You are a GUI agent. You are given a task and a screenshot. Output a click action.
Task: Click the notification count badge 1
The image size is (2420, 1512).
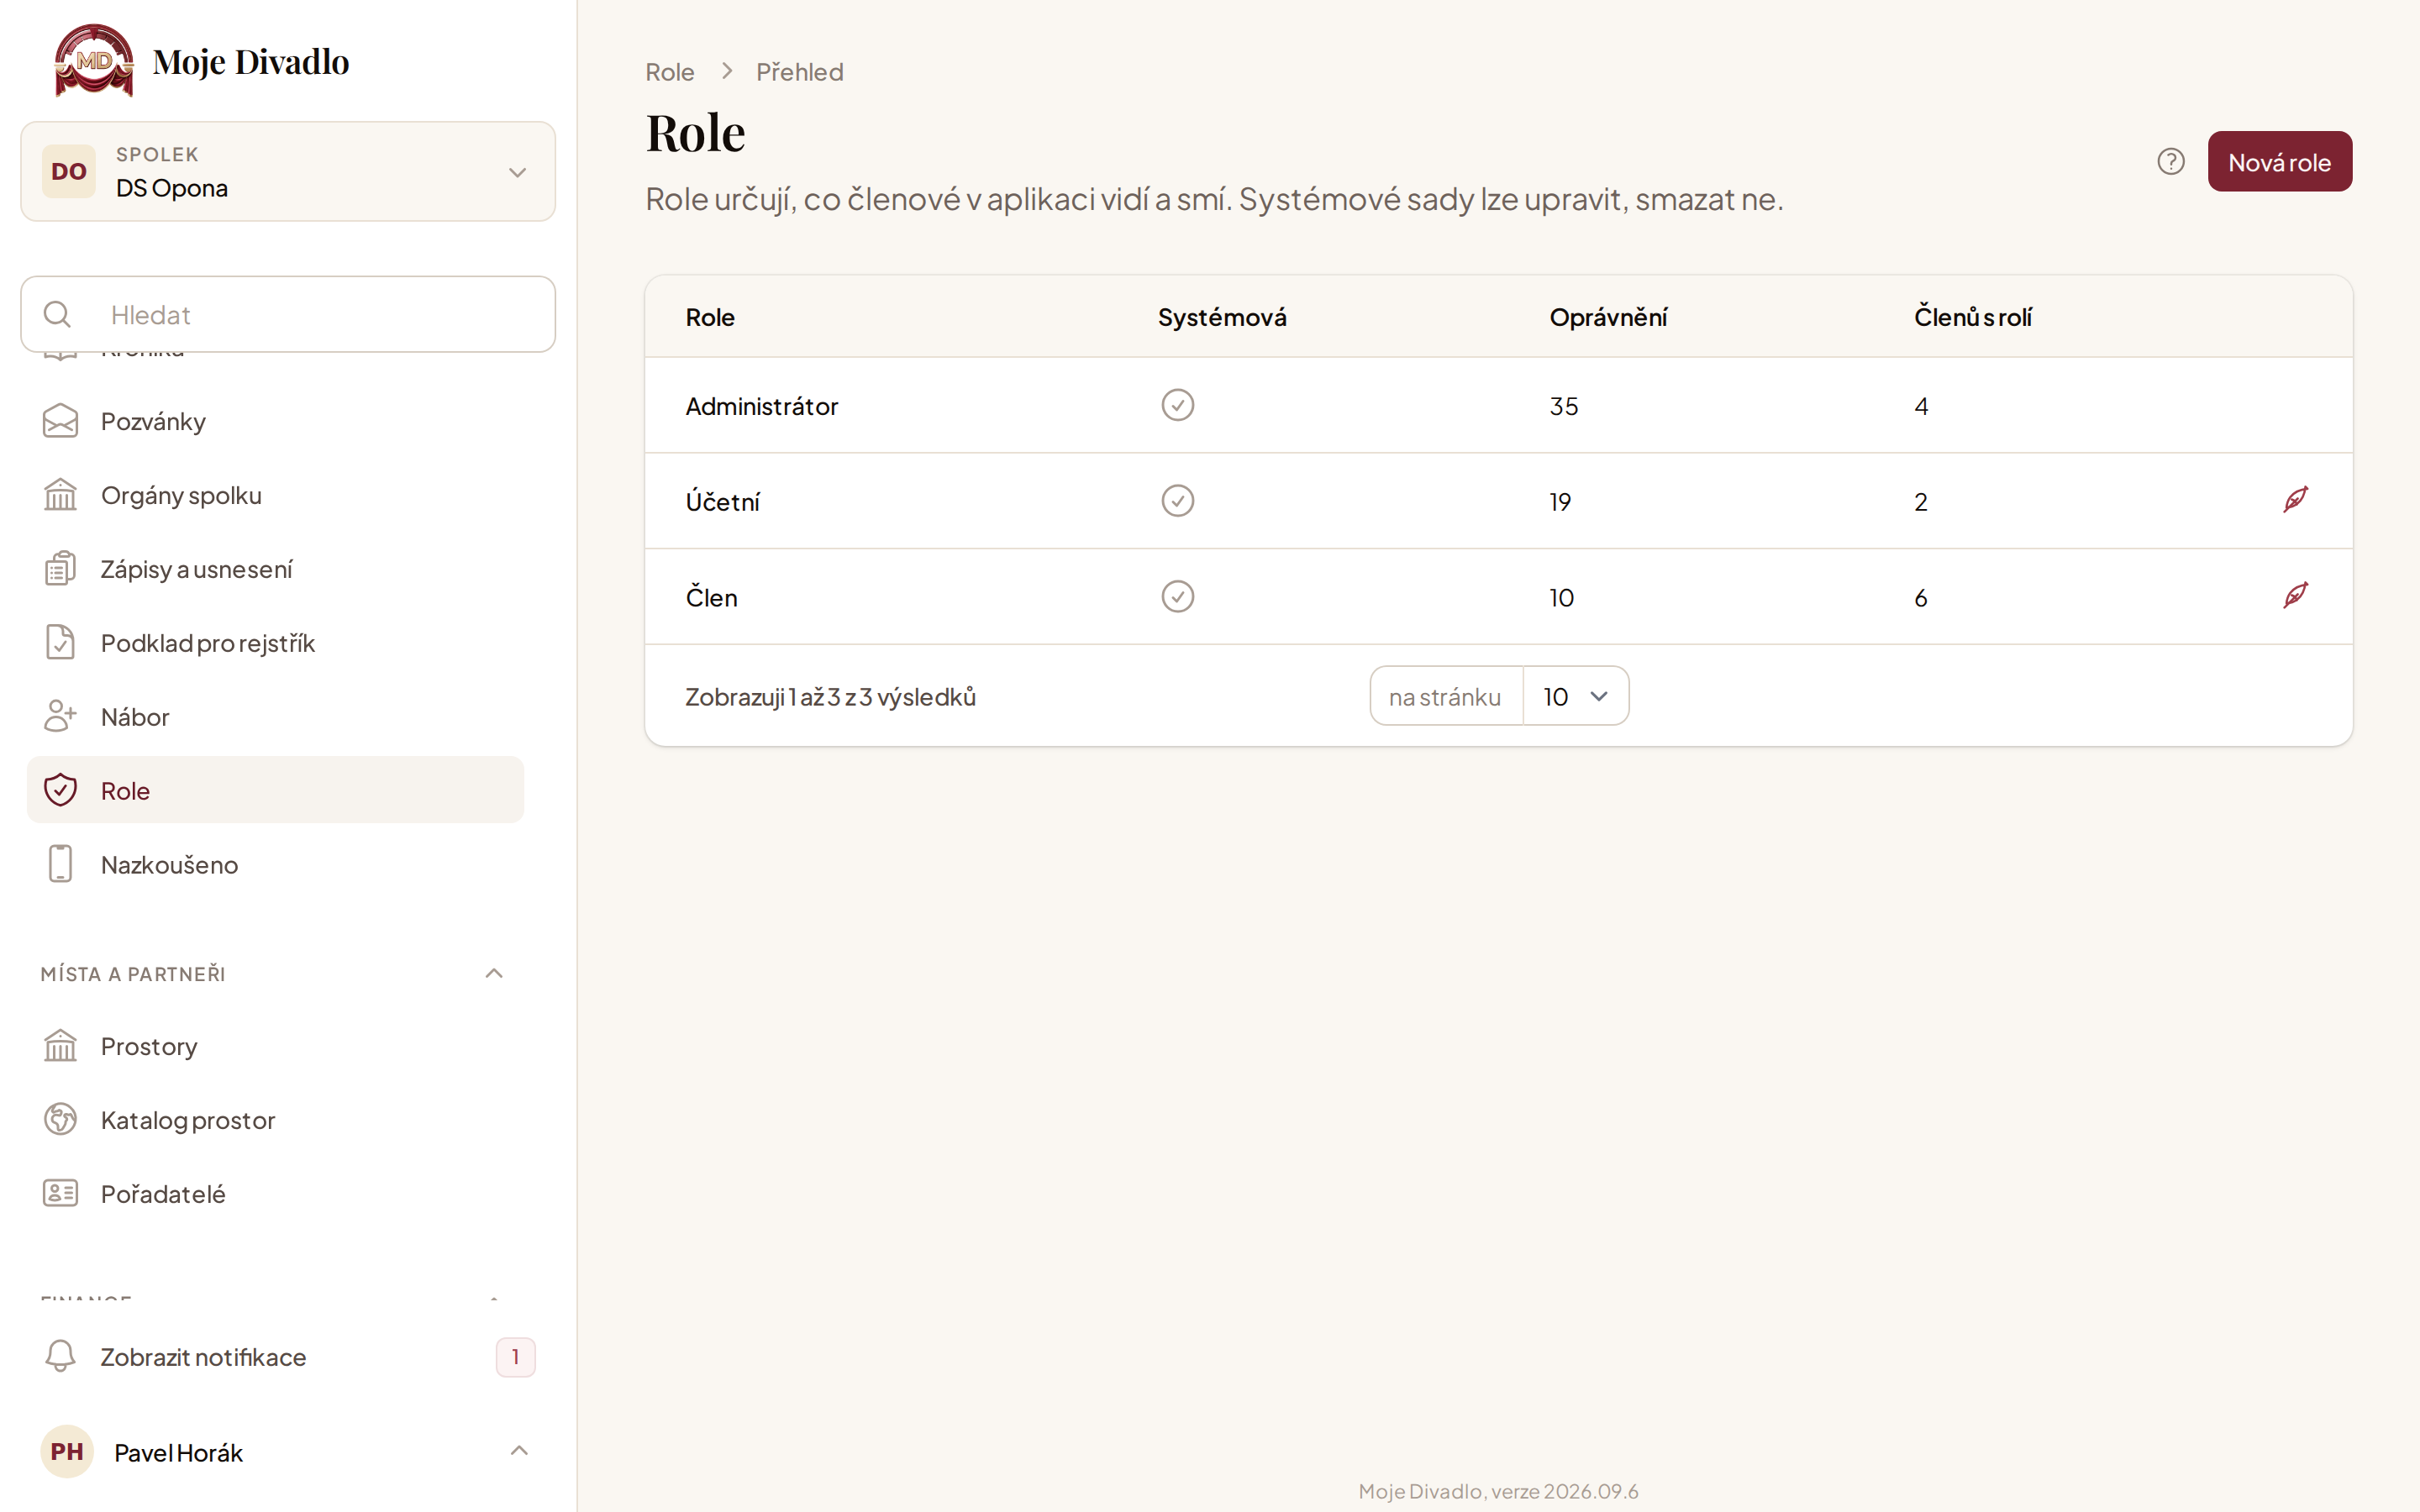515,1357
